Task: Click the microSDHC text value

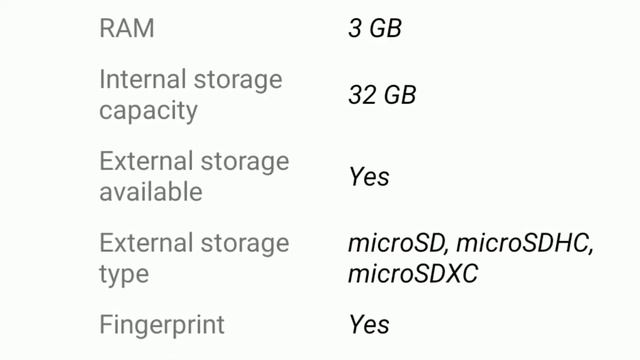Action: click(x=524, y=243)
